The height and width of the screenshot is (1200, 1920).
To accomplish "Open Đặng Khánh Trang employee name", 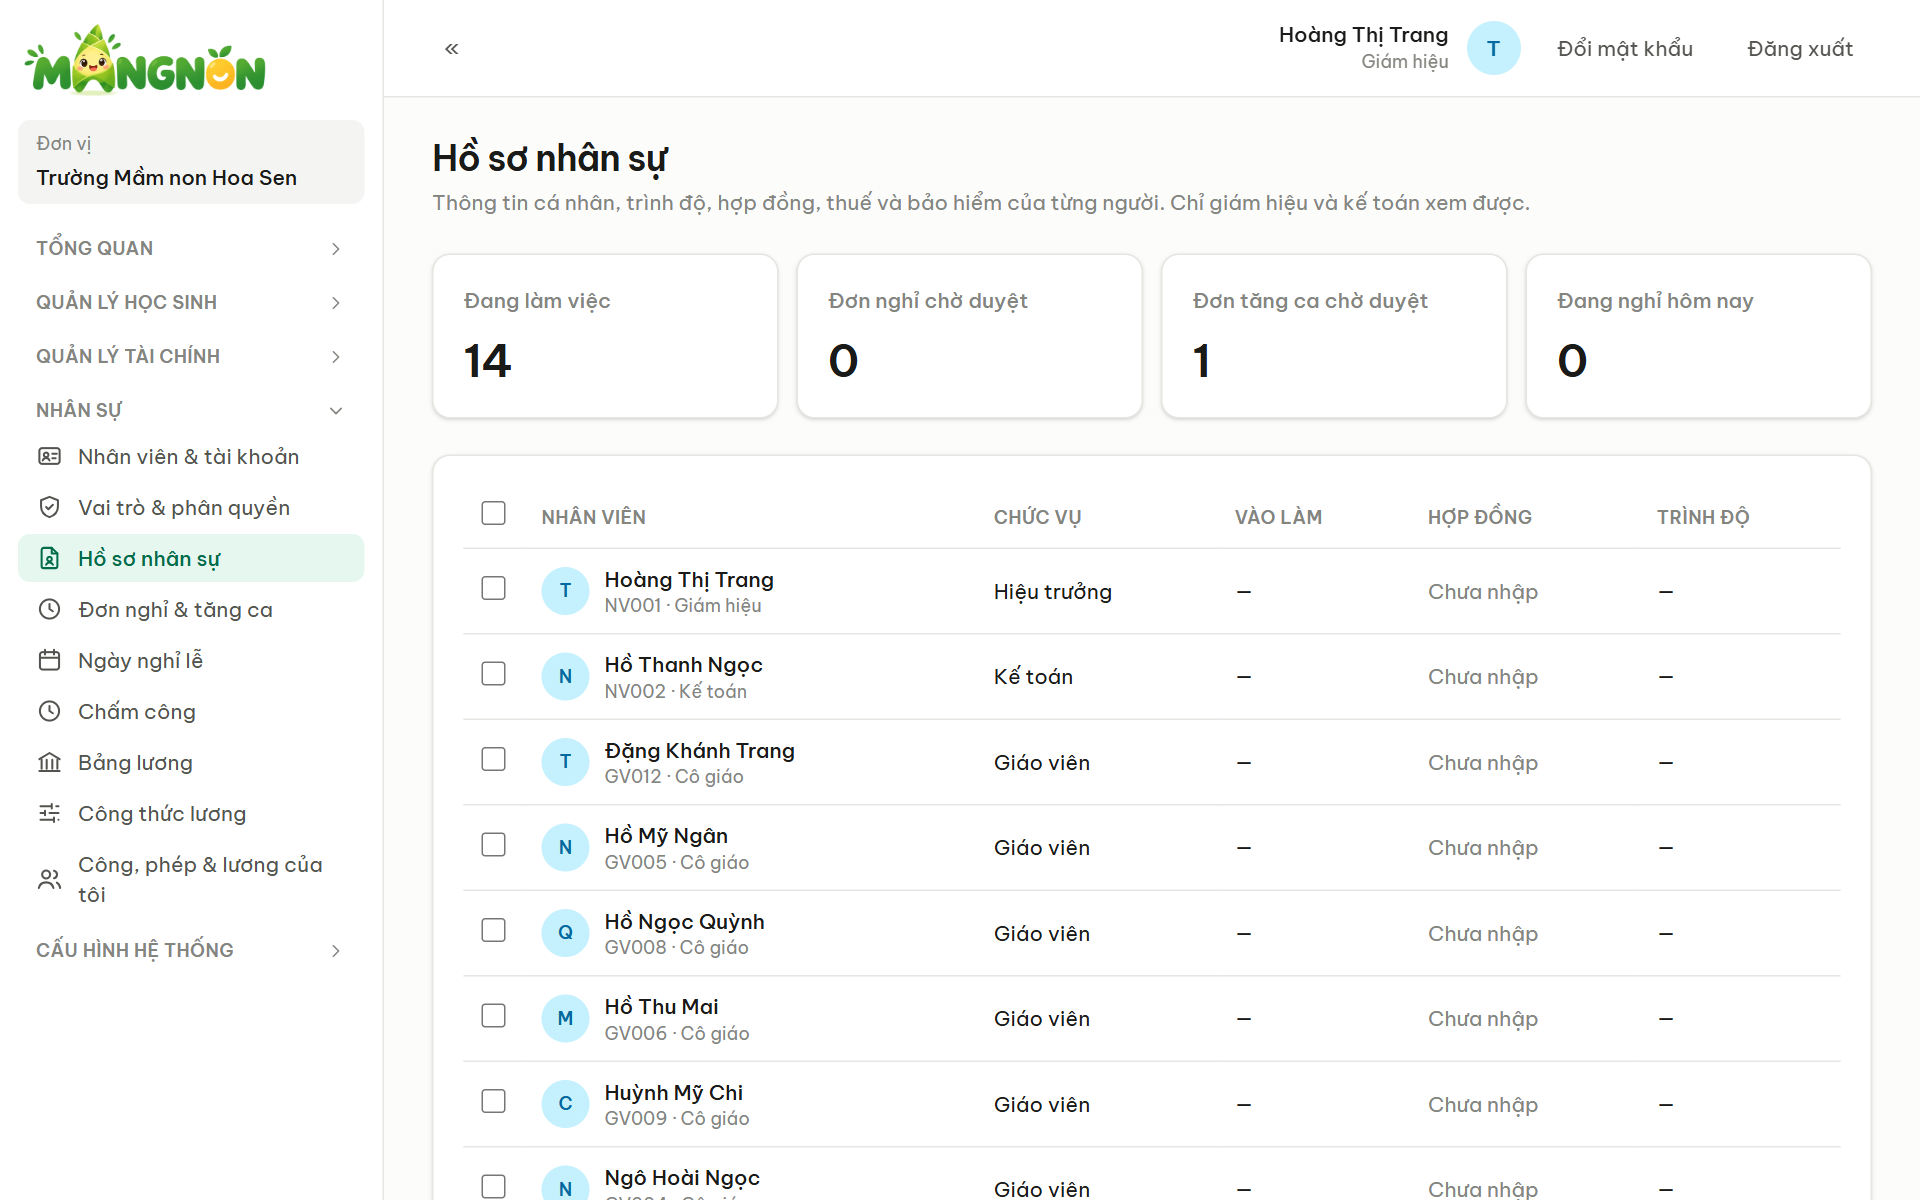I will click(699, 751).
